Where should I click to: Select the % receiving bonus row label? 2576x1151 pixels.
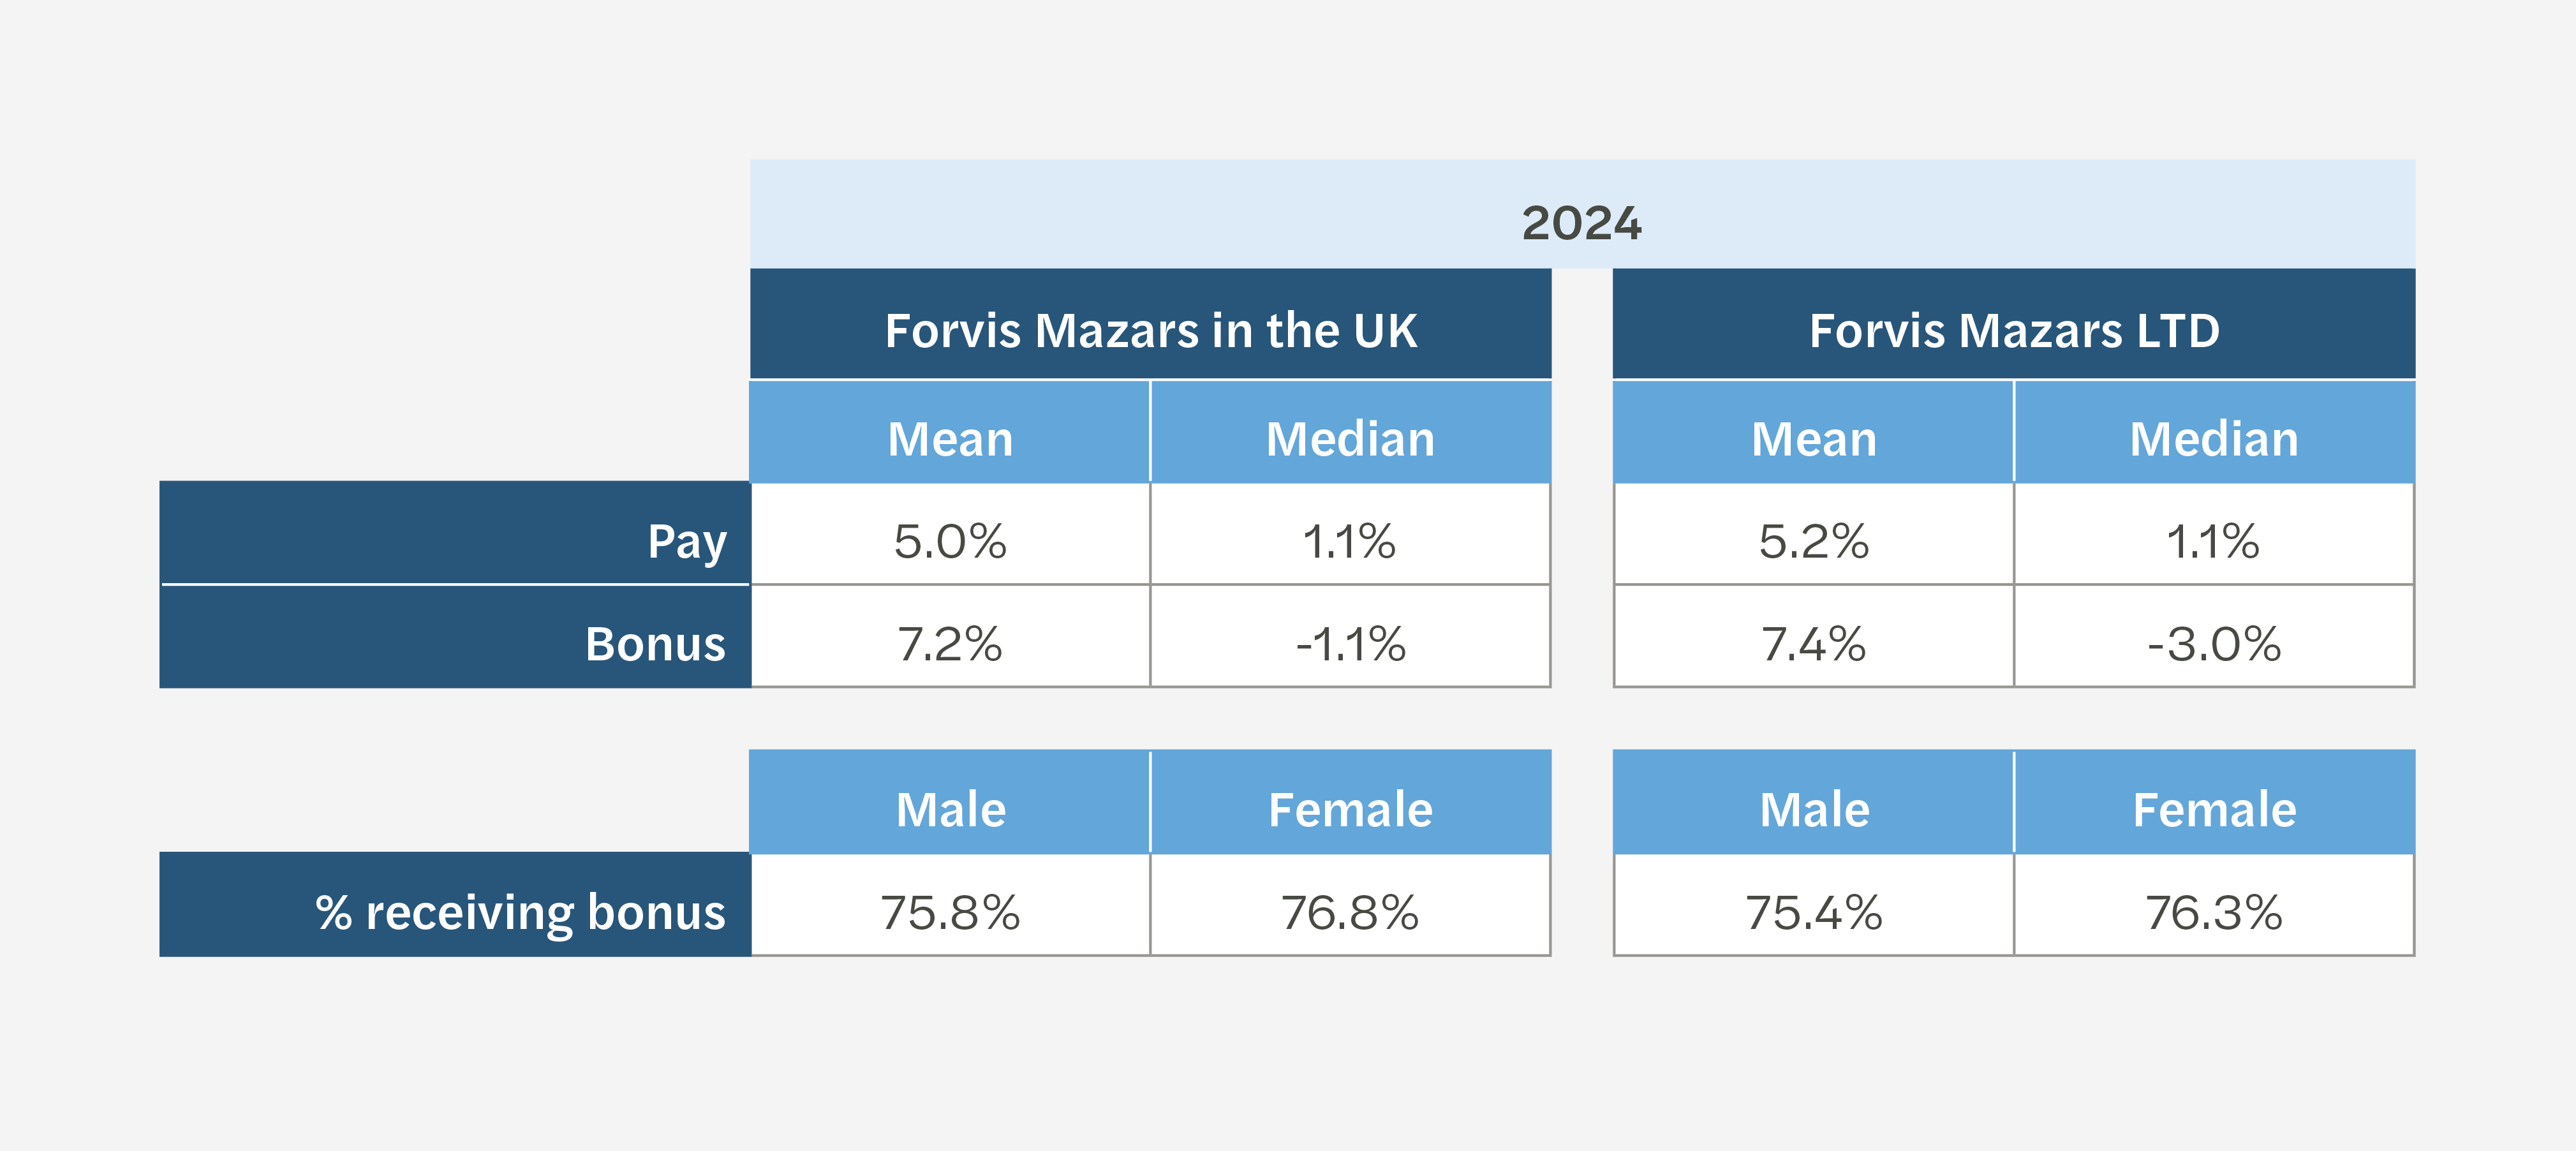[x=520, y=912]
